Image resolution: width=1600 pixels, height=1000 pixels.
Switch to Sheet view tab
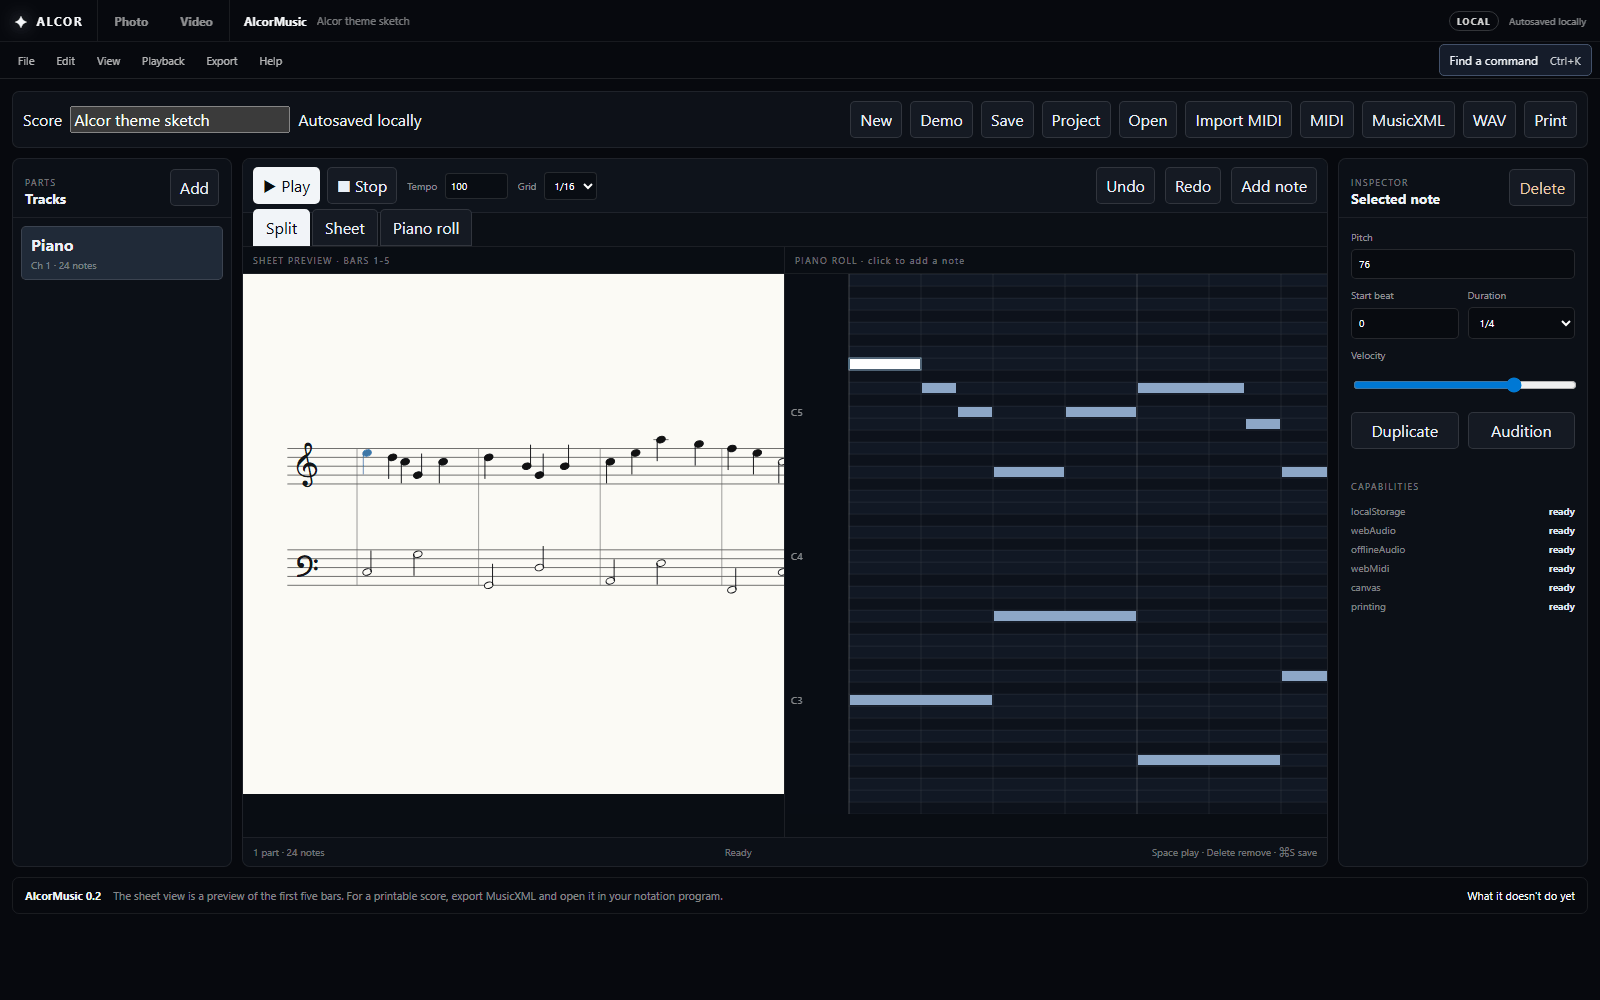coord(345,228)
